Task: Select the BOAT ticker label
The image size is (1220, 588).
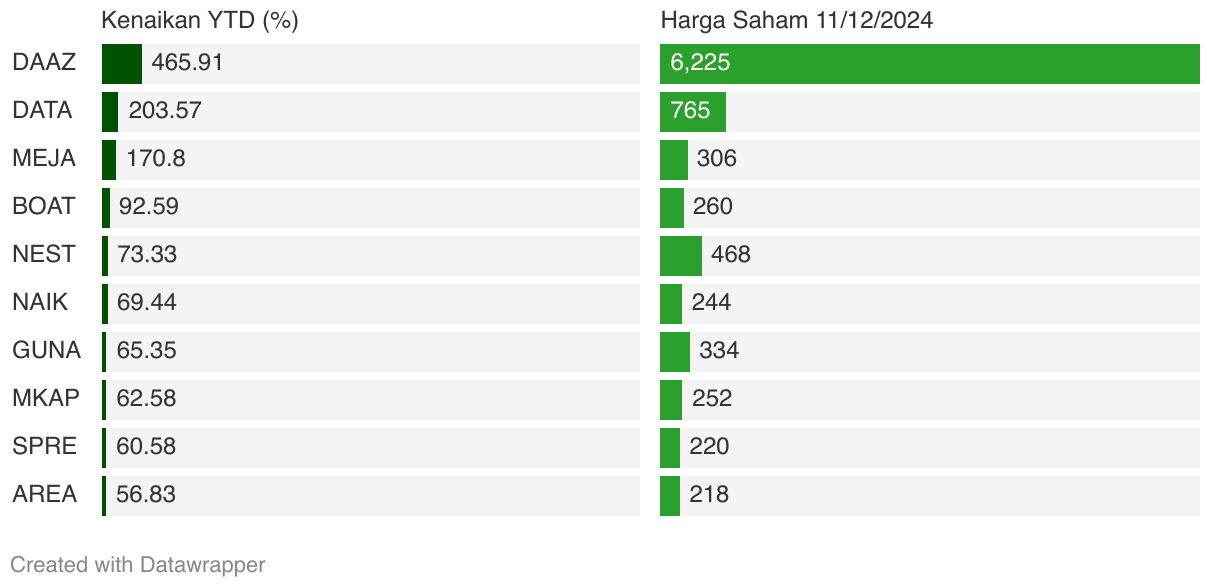Action: pos(44,207)
